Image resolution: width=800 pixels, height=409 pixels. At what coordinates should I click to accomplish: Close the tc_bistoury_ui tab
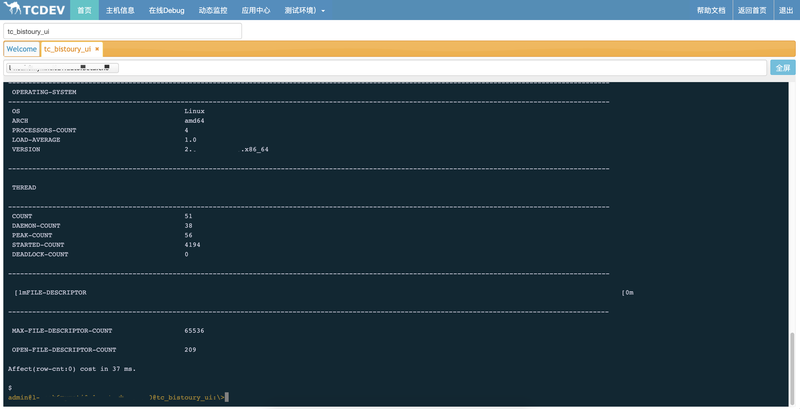pos(97,49)
